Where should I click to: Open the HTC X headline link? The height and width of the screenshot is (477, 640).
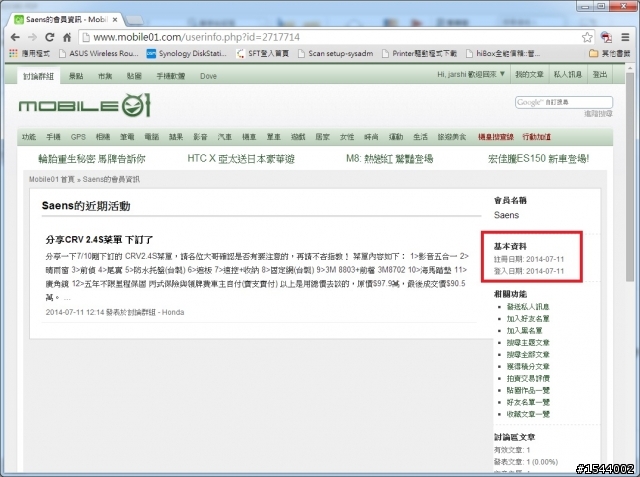[241, 159]
